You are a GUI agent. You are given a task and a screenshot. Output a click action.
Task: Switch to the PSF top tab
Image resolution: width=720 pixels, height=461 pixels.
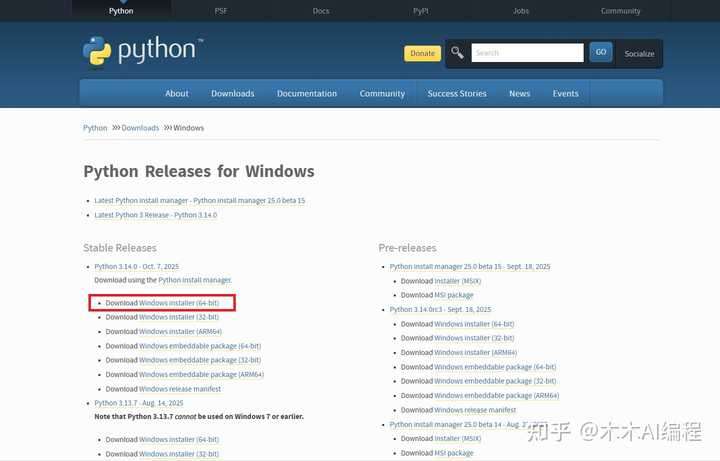[x=221, y=11]
